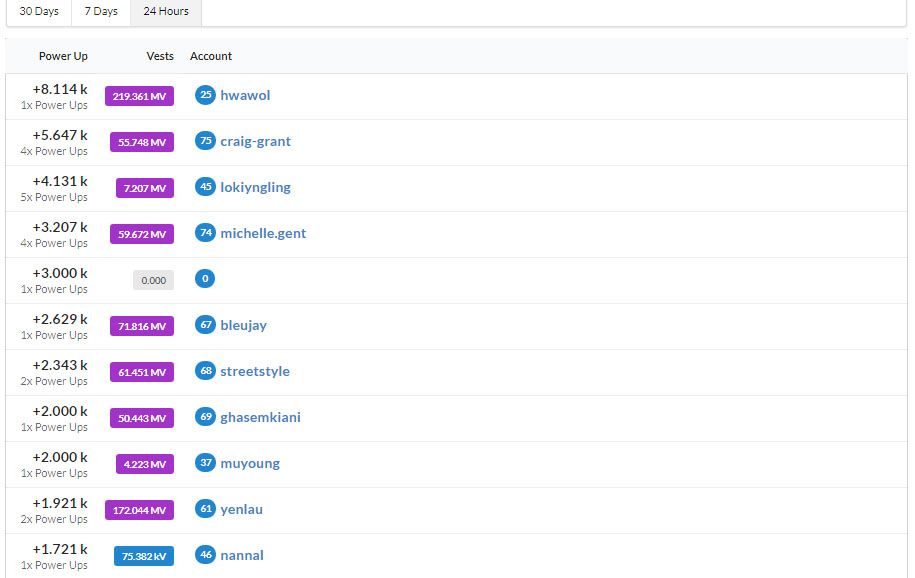Image resolution: width=915 pixels, height=578 pixels.
Task: Select the 24 Hours tab
Action: point(166,12)
